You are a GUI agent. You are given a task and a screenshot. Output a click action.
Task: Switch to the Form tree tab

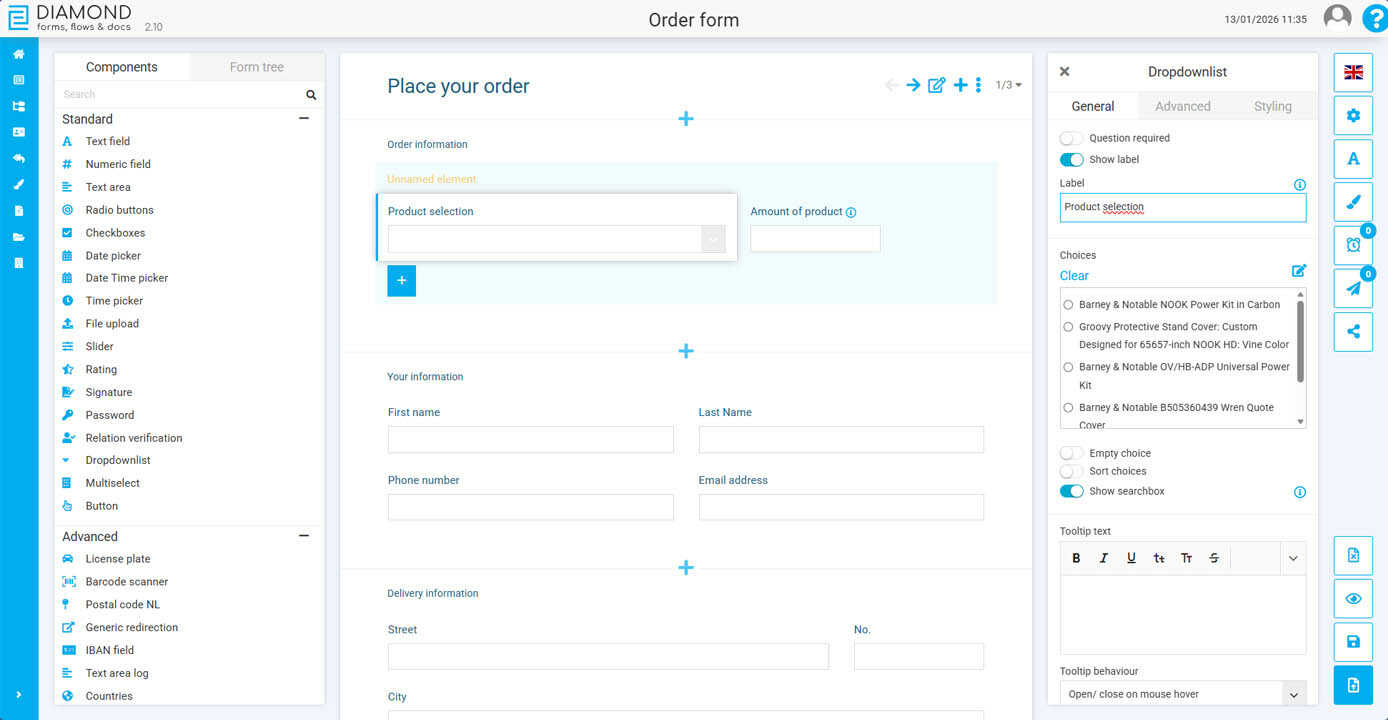256,66
